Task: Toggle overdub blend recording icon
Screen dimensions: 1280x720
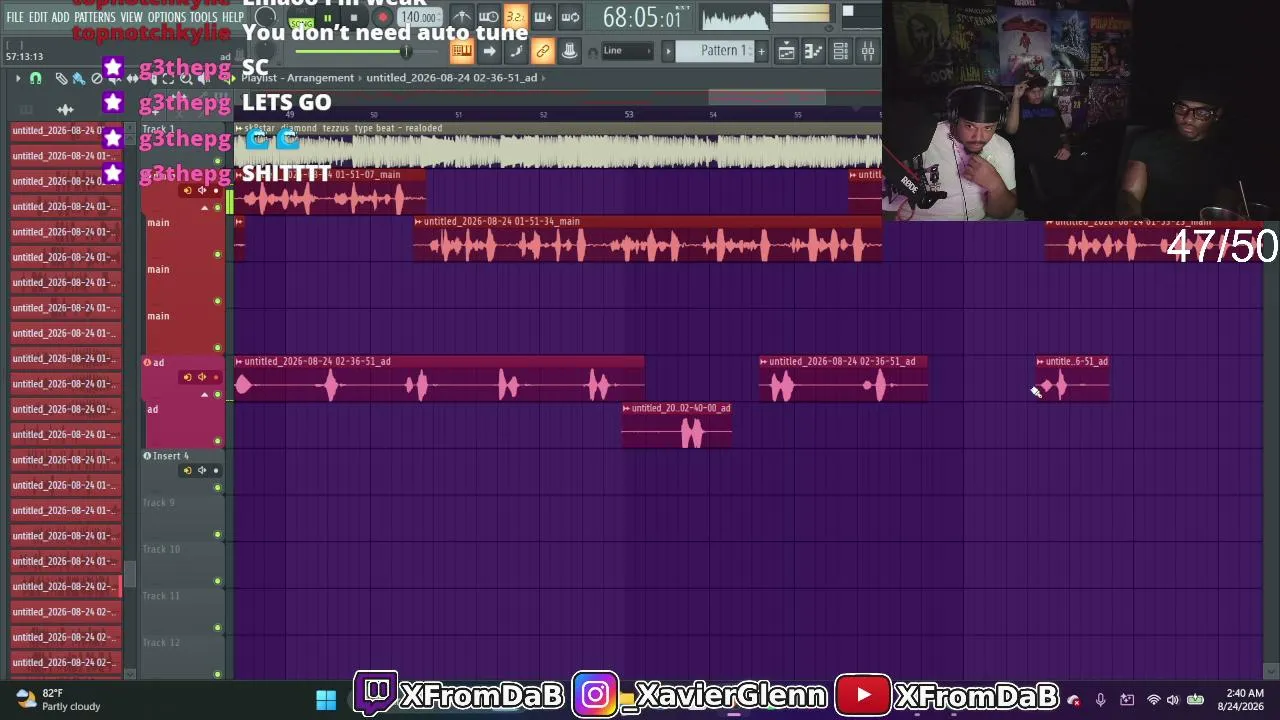Action: 543,17
